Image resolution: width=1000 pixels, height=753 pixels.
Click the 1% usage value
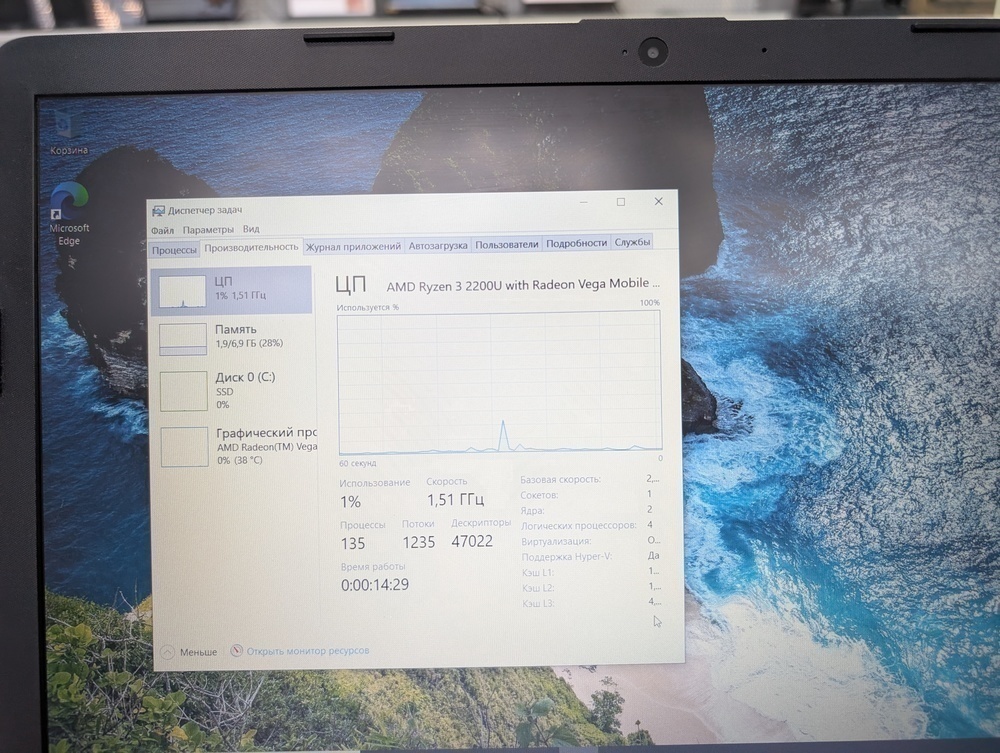[x=350, y=502]
